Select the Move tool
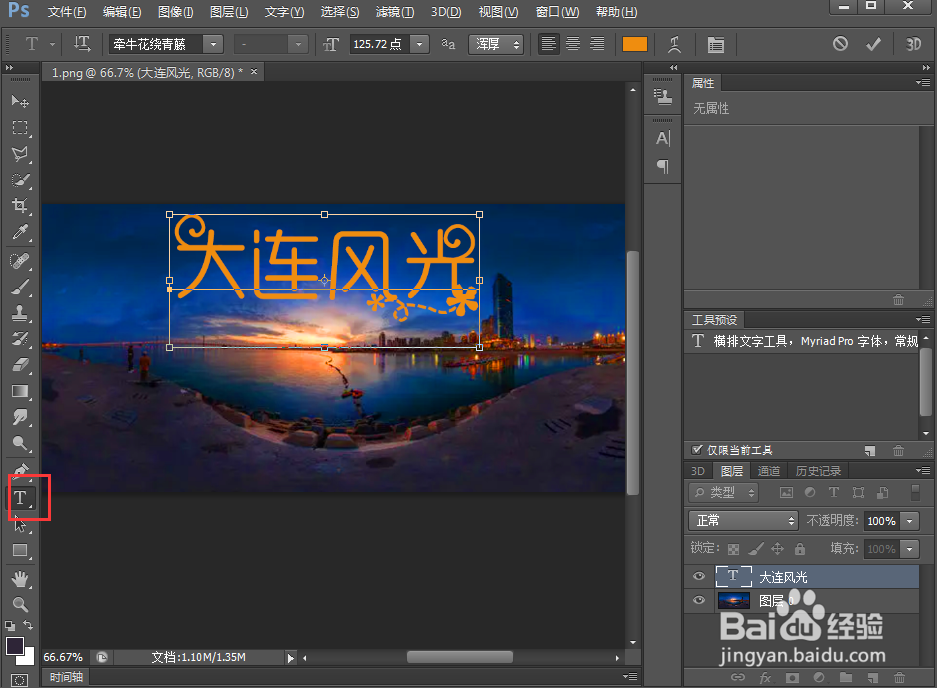This screenshot has height=688, width=937. (20, 102)
